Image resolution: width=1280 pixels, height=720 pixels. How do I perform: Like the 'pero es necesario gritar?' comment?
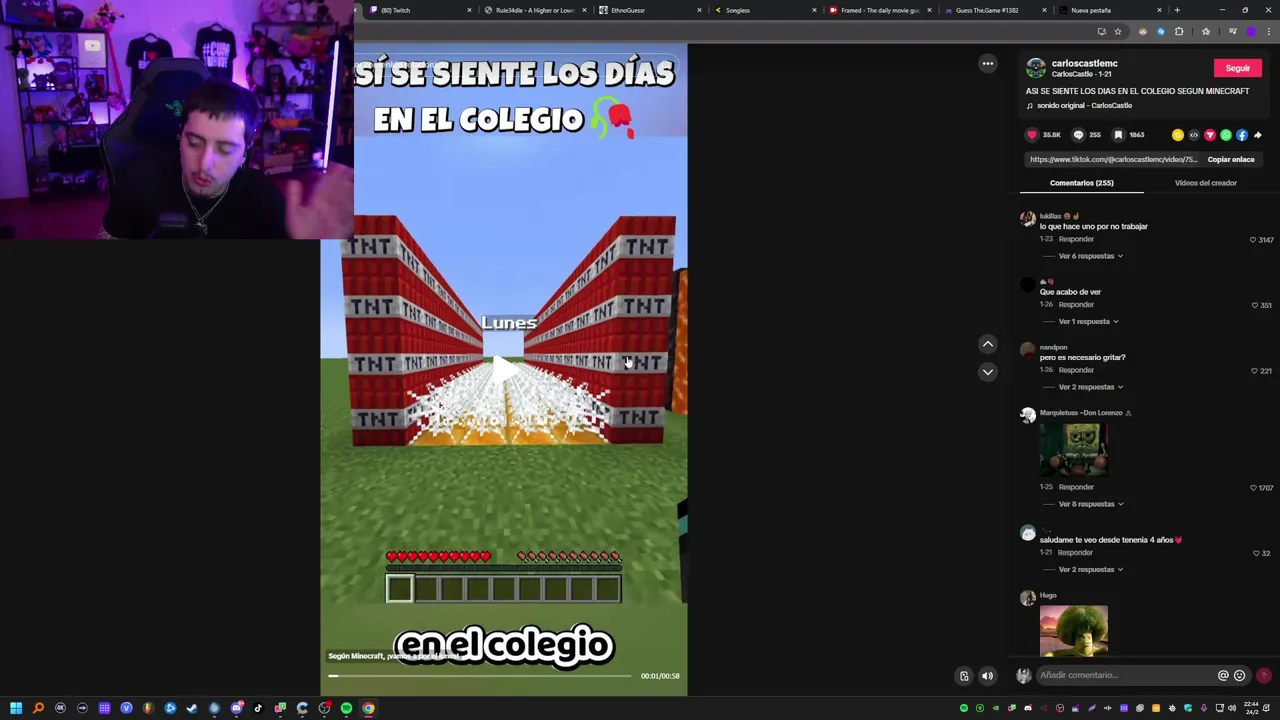coord(1254,371)
